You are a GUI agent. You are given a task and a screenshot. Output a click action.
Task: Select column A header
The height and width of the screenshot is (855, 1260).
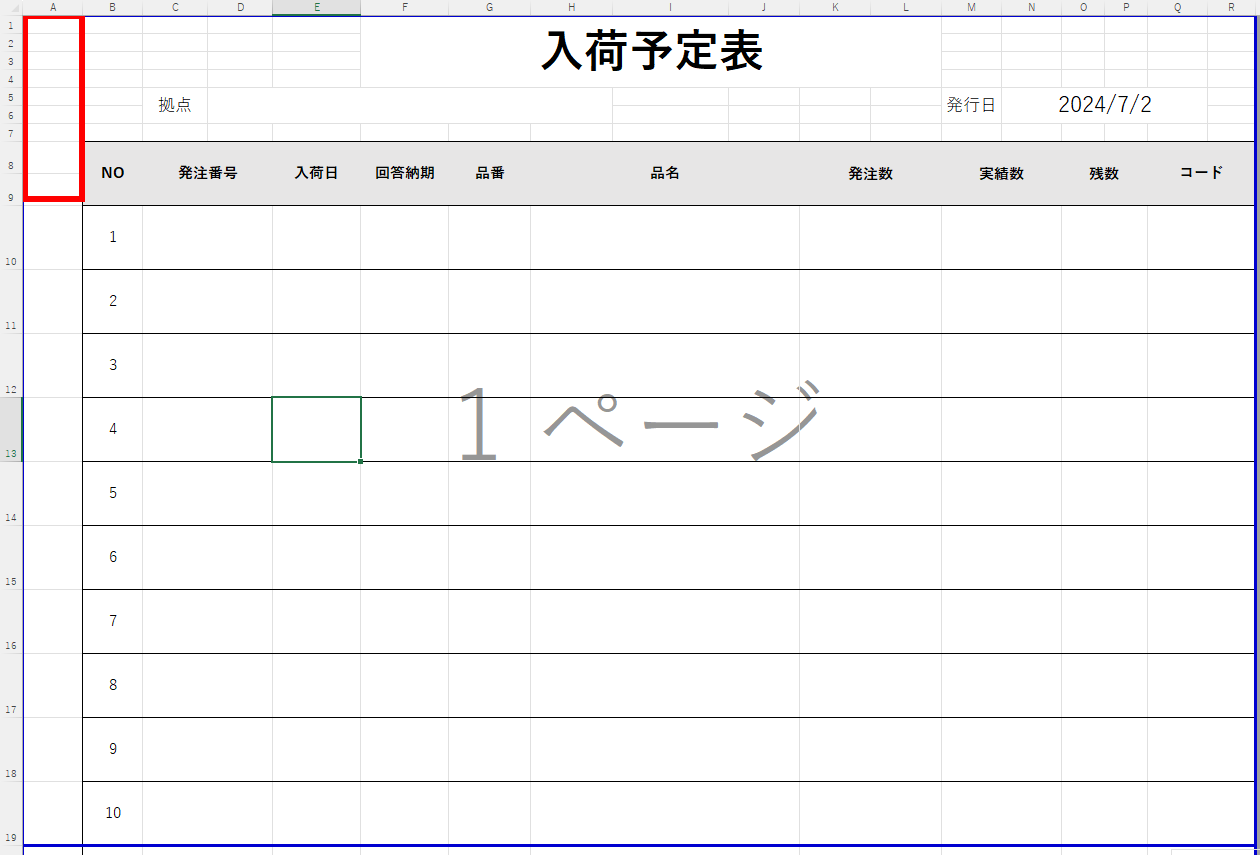(52, 8)
